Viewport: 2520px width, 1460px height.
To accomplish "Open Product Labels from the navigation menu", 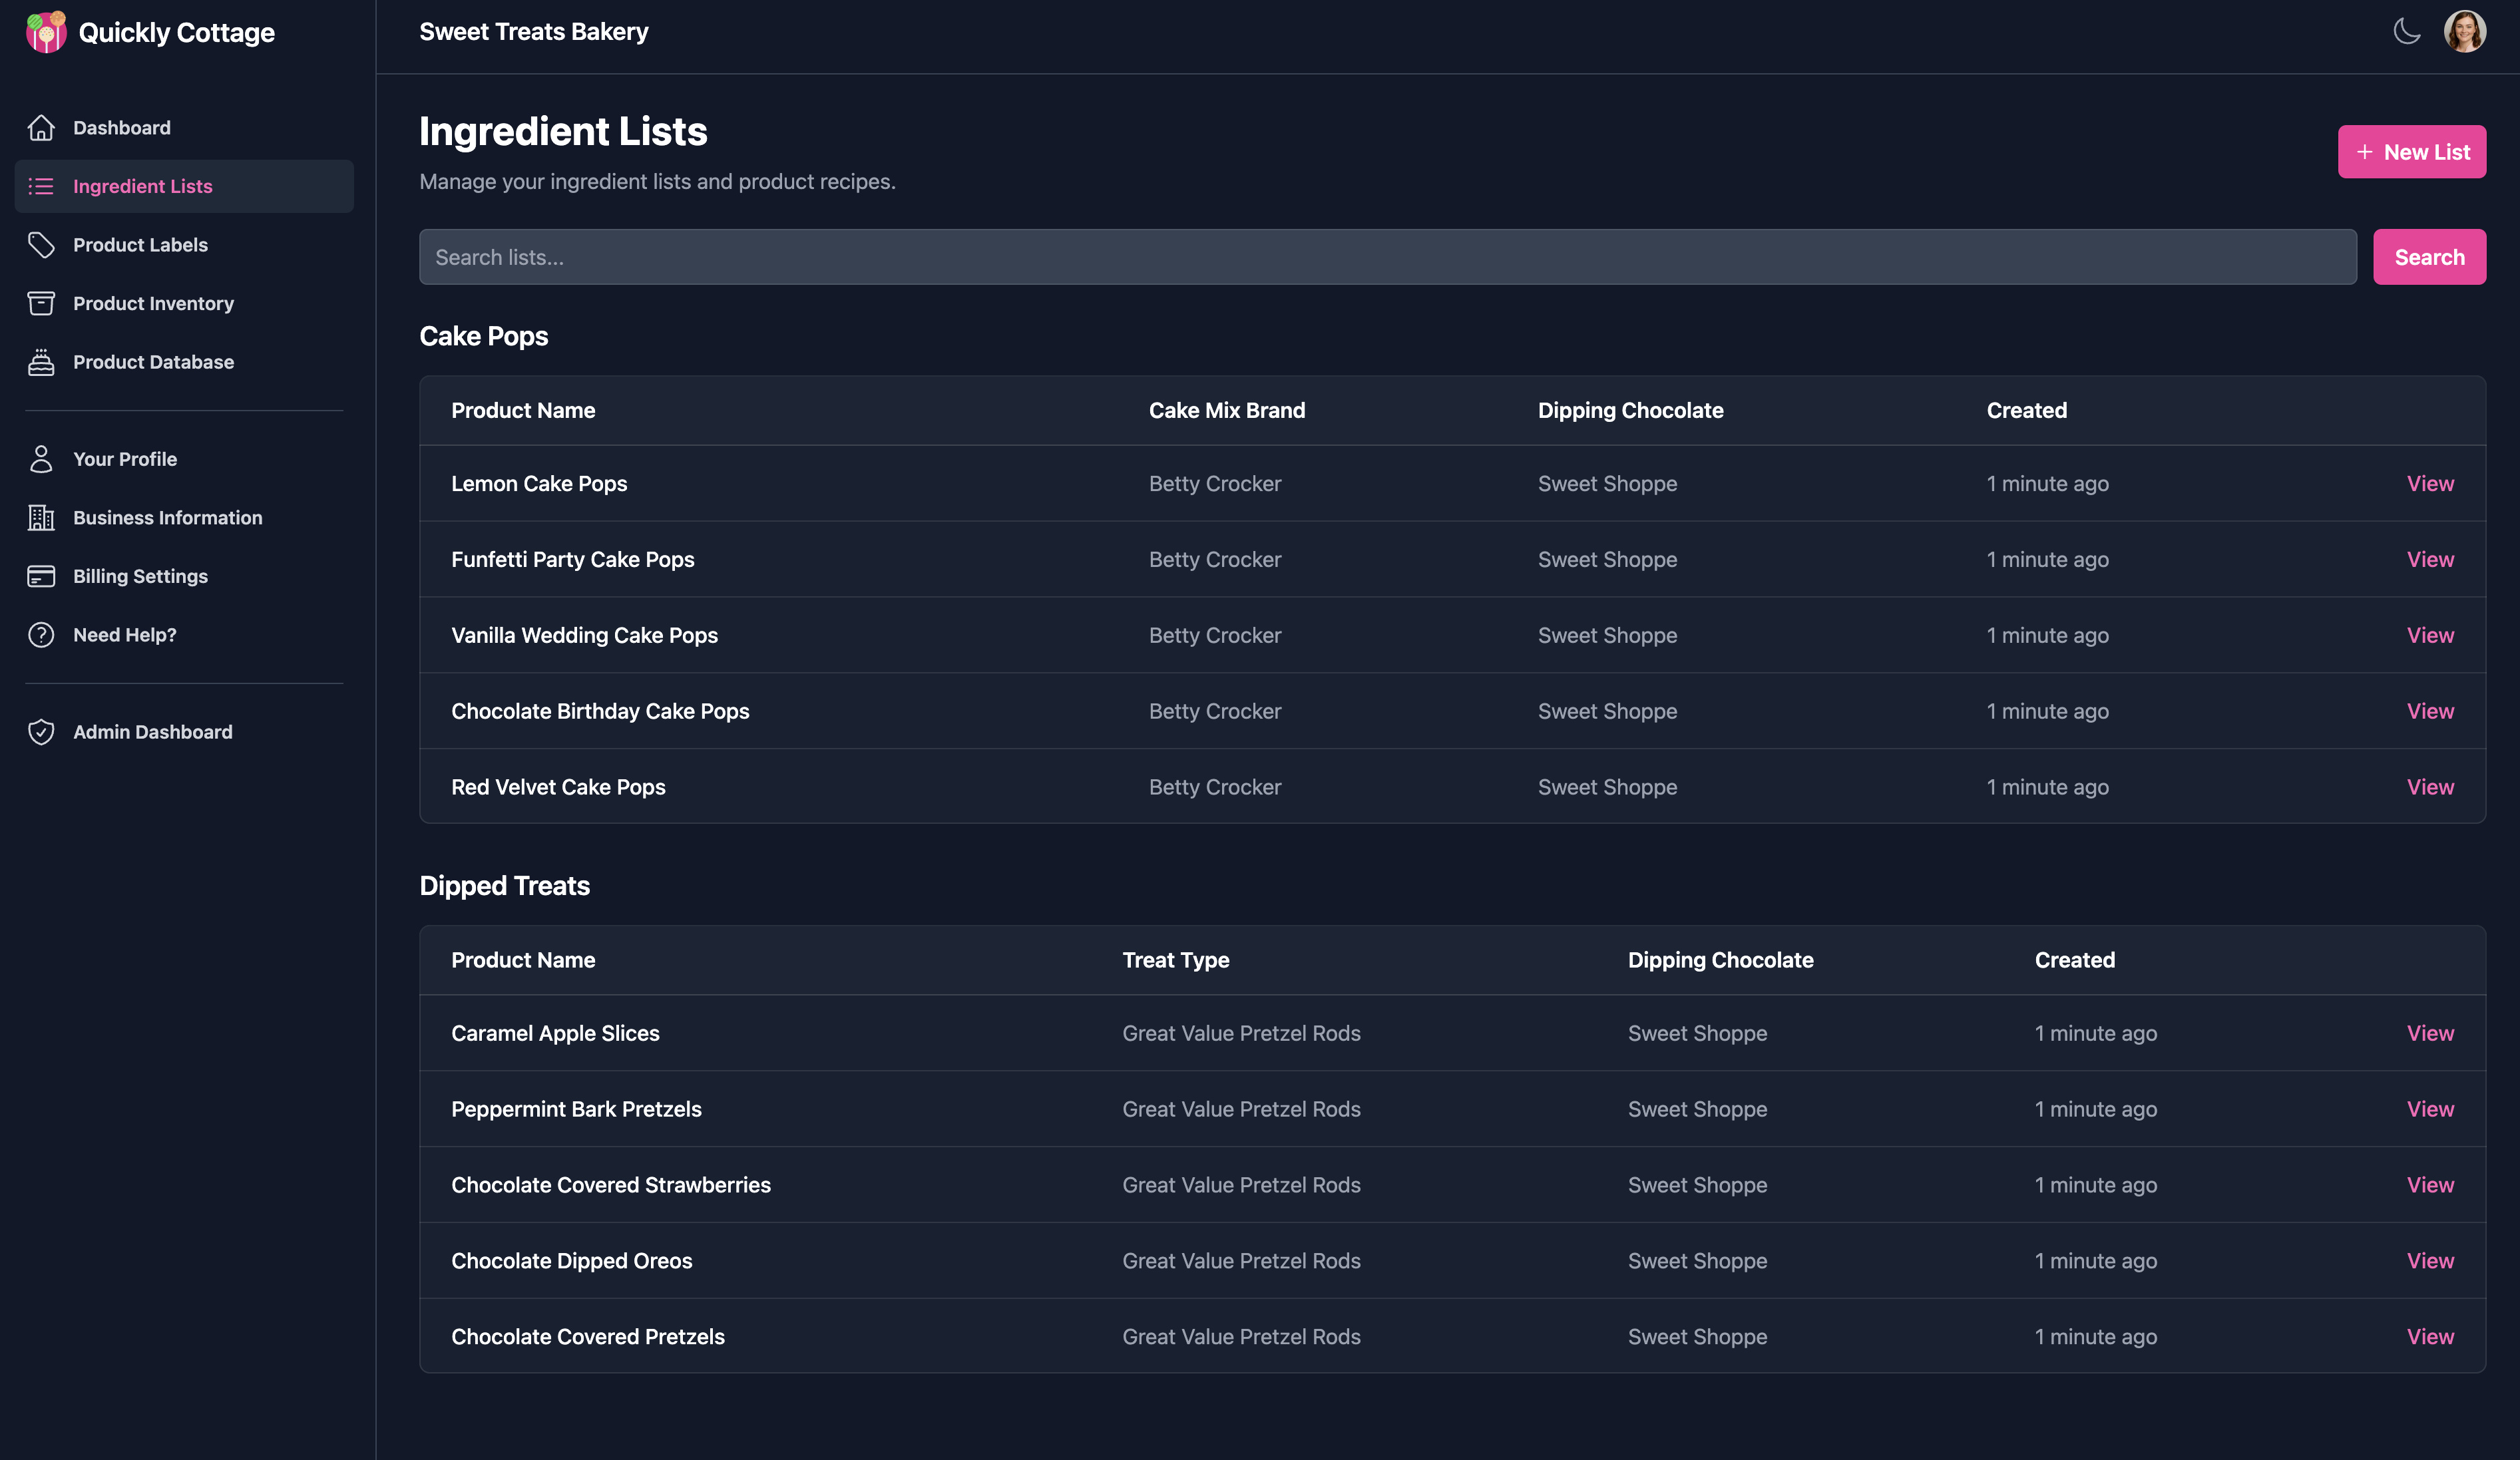I will click(140, 244).
